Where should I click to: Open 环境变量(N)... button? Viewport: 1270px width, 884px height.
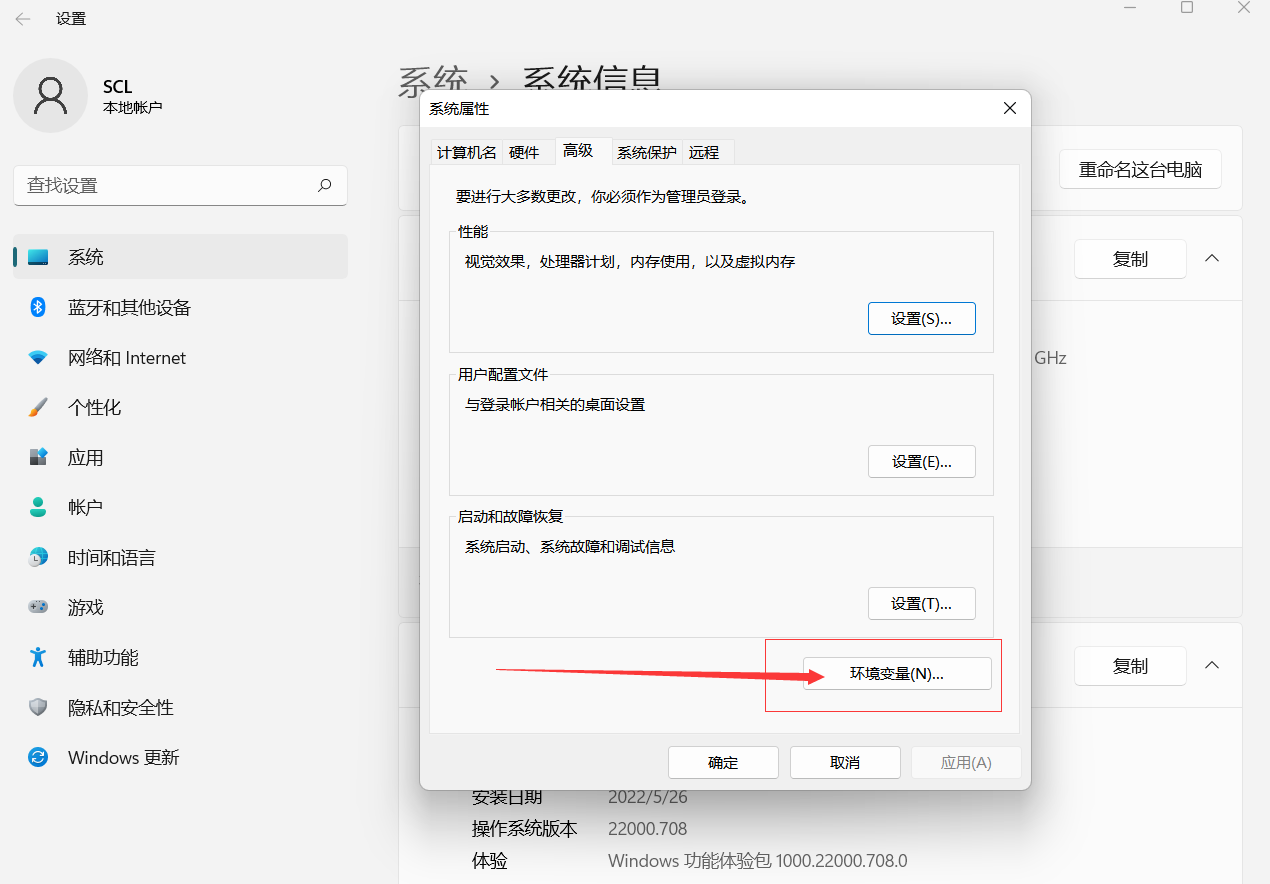[x=897, y=673]
